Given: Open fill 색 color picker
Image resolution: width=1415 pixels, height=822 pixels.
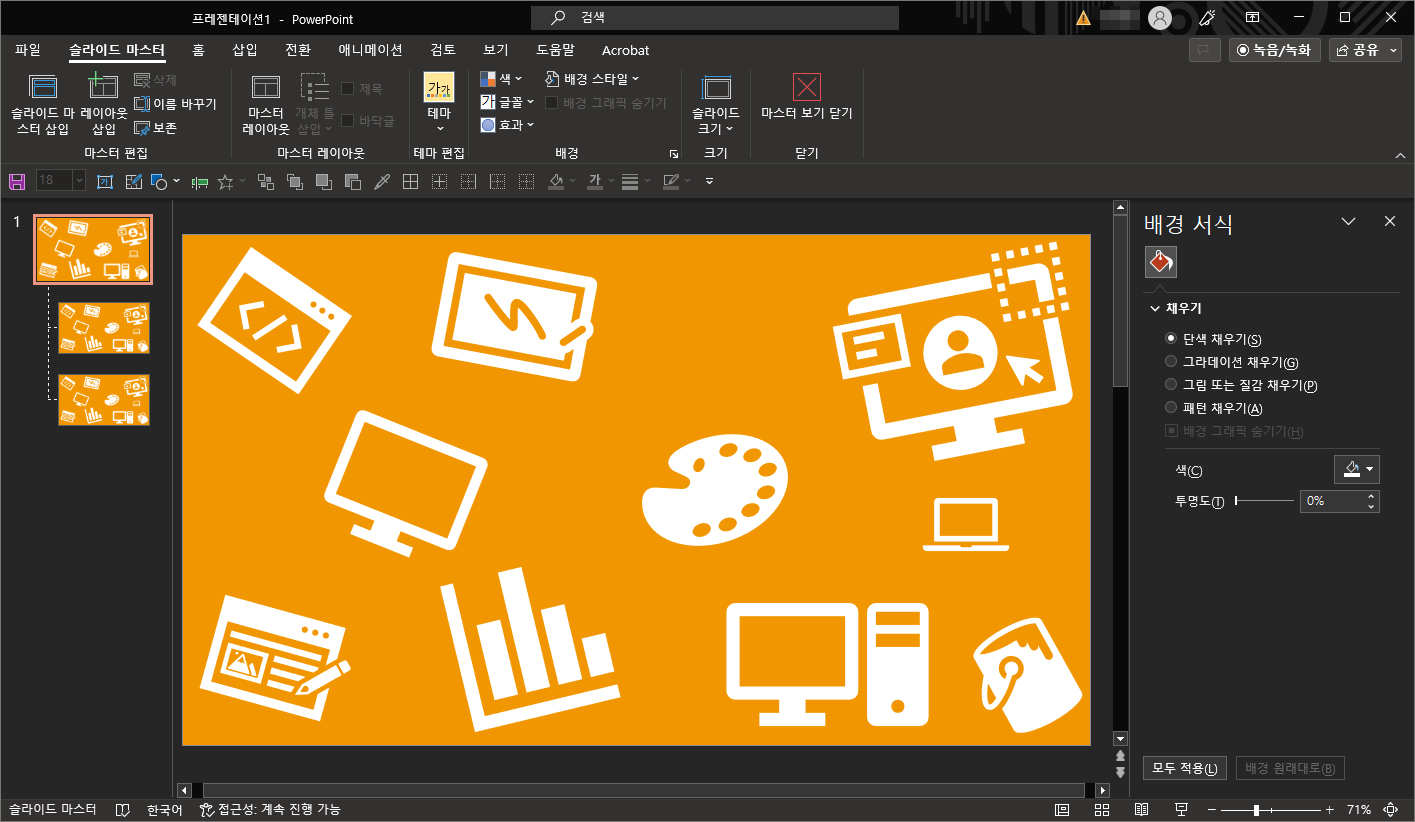Looking at the screenshot, I should point(1357,470).
